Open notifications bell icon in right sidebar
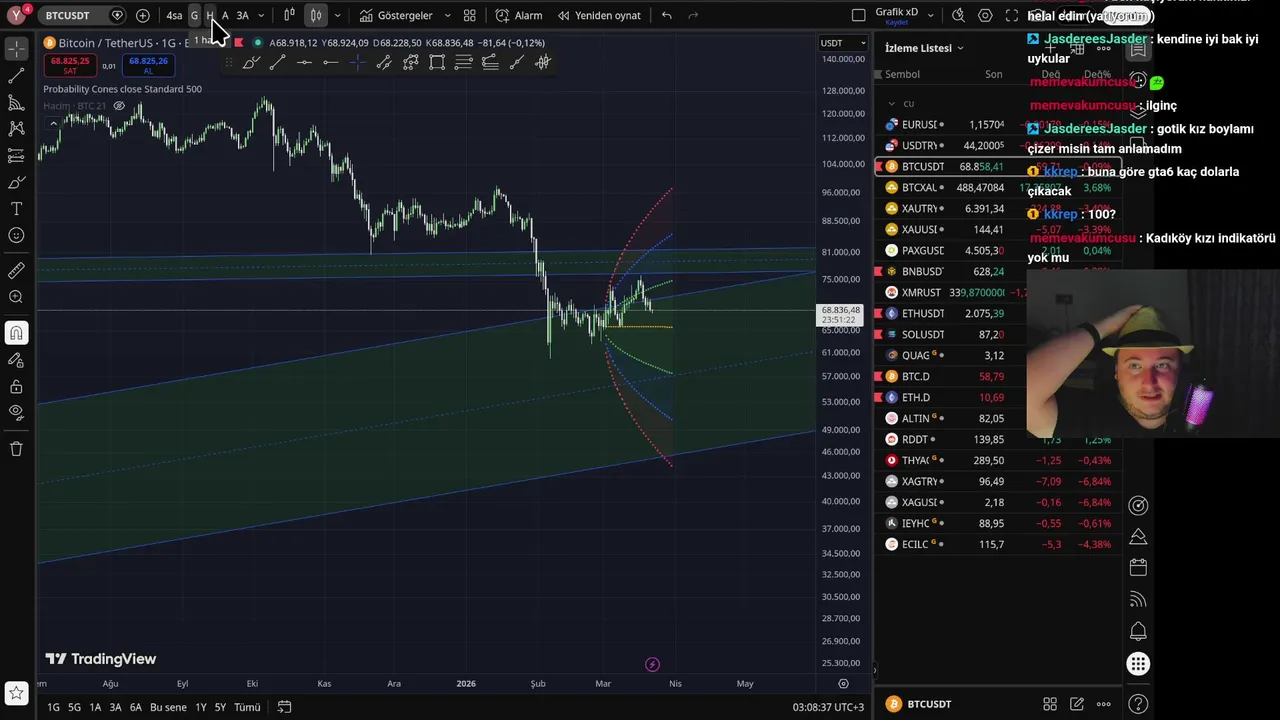 [1138, 631]
